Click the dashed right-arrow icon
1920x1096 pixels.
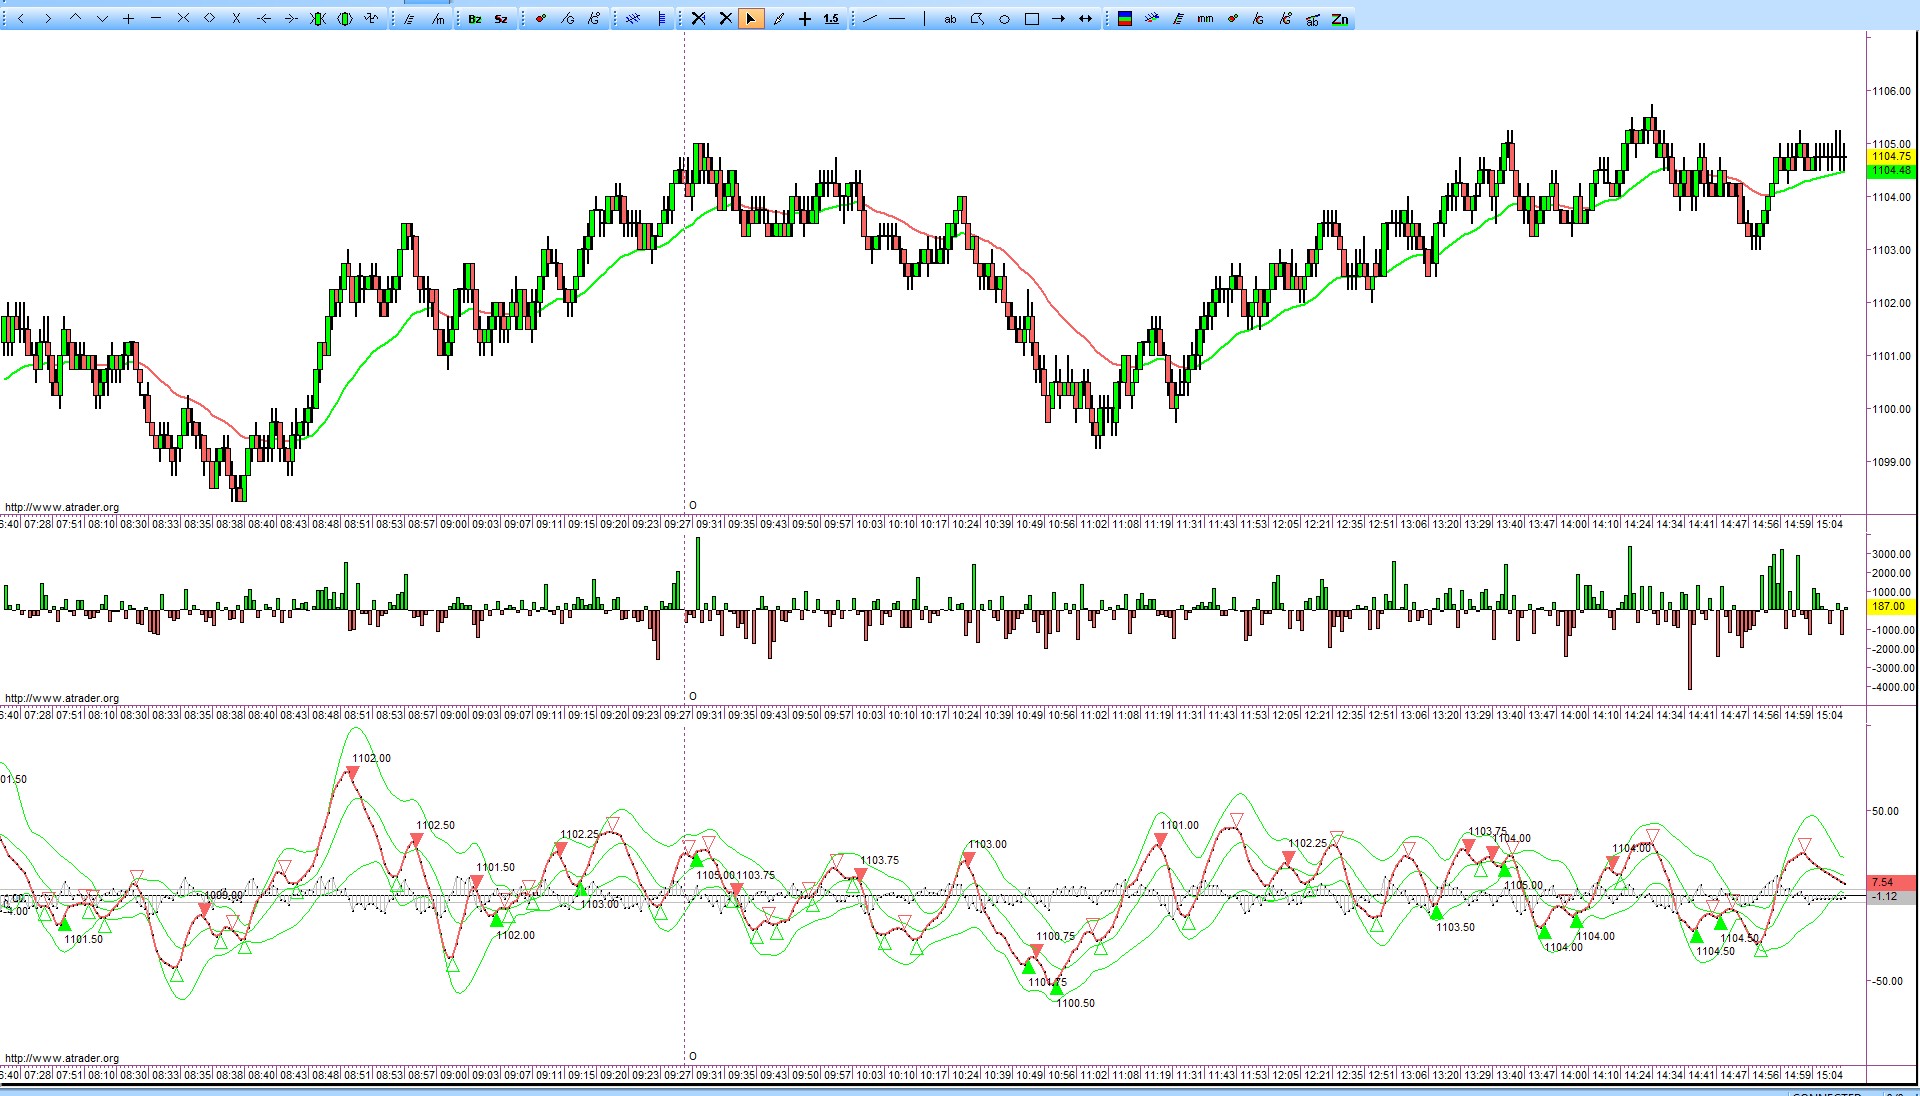coord(291,19)
